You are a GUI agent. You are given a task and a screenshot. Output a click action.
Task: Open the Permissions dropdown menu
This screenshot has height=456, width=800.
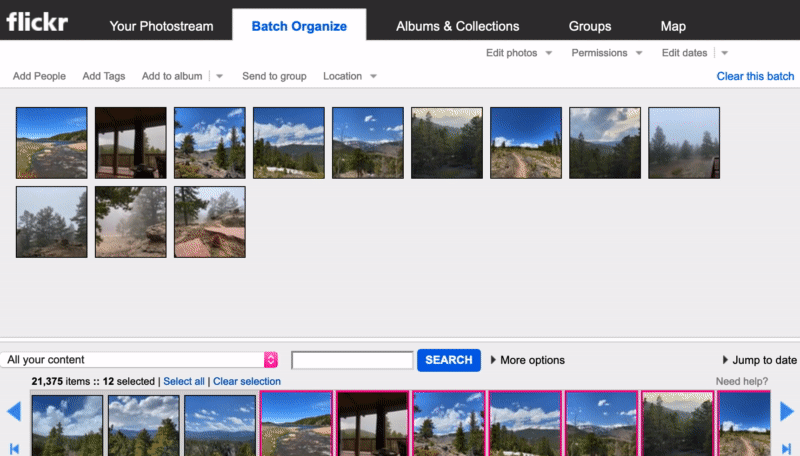coord(607,53)
